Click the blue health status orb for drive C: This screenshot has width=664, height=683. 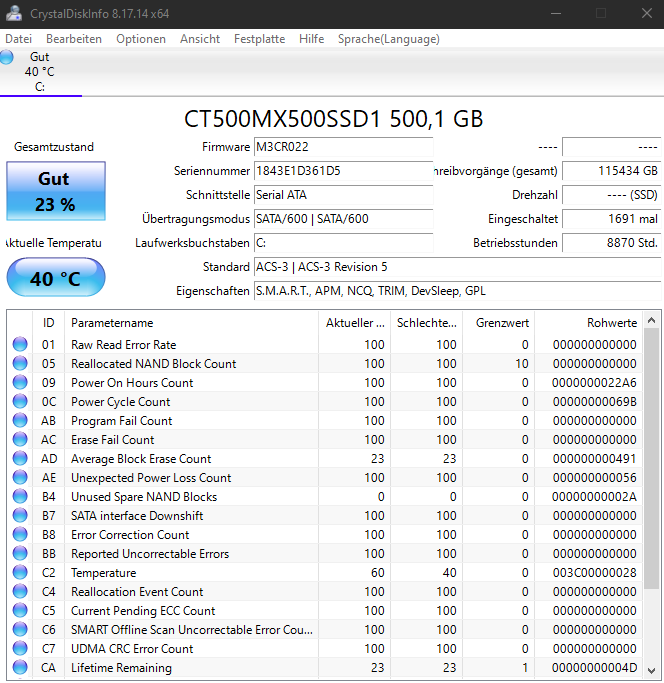(x=7, y=57)
